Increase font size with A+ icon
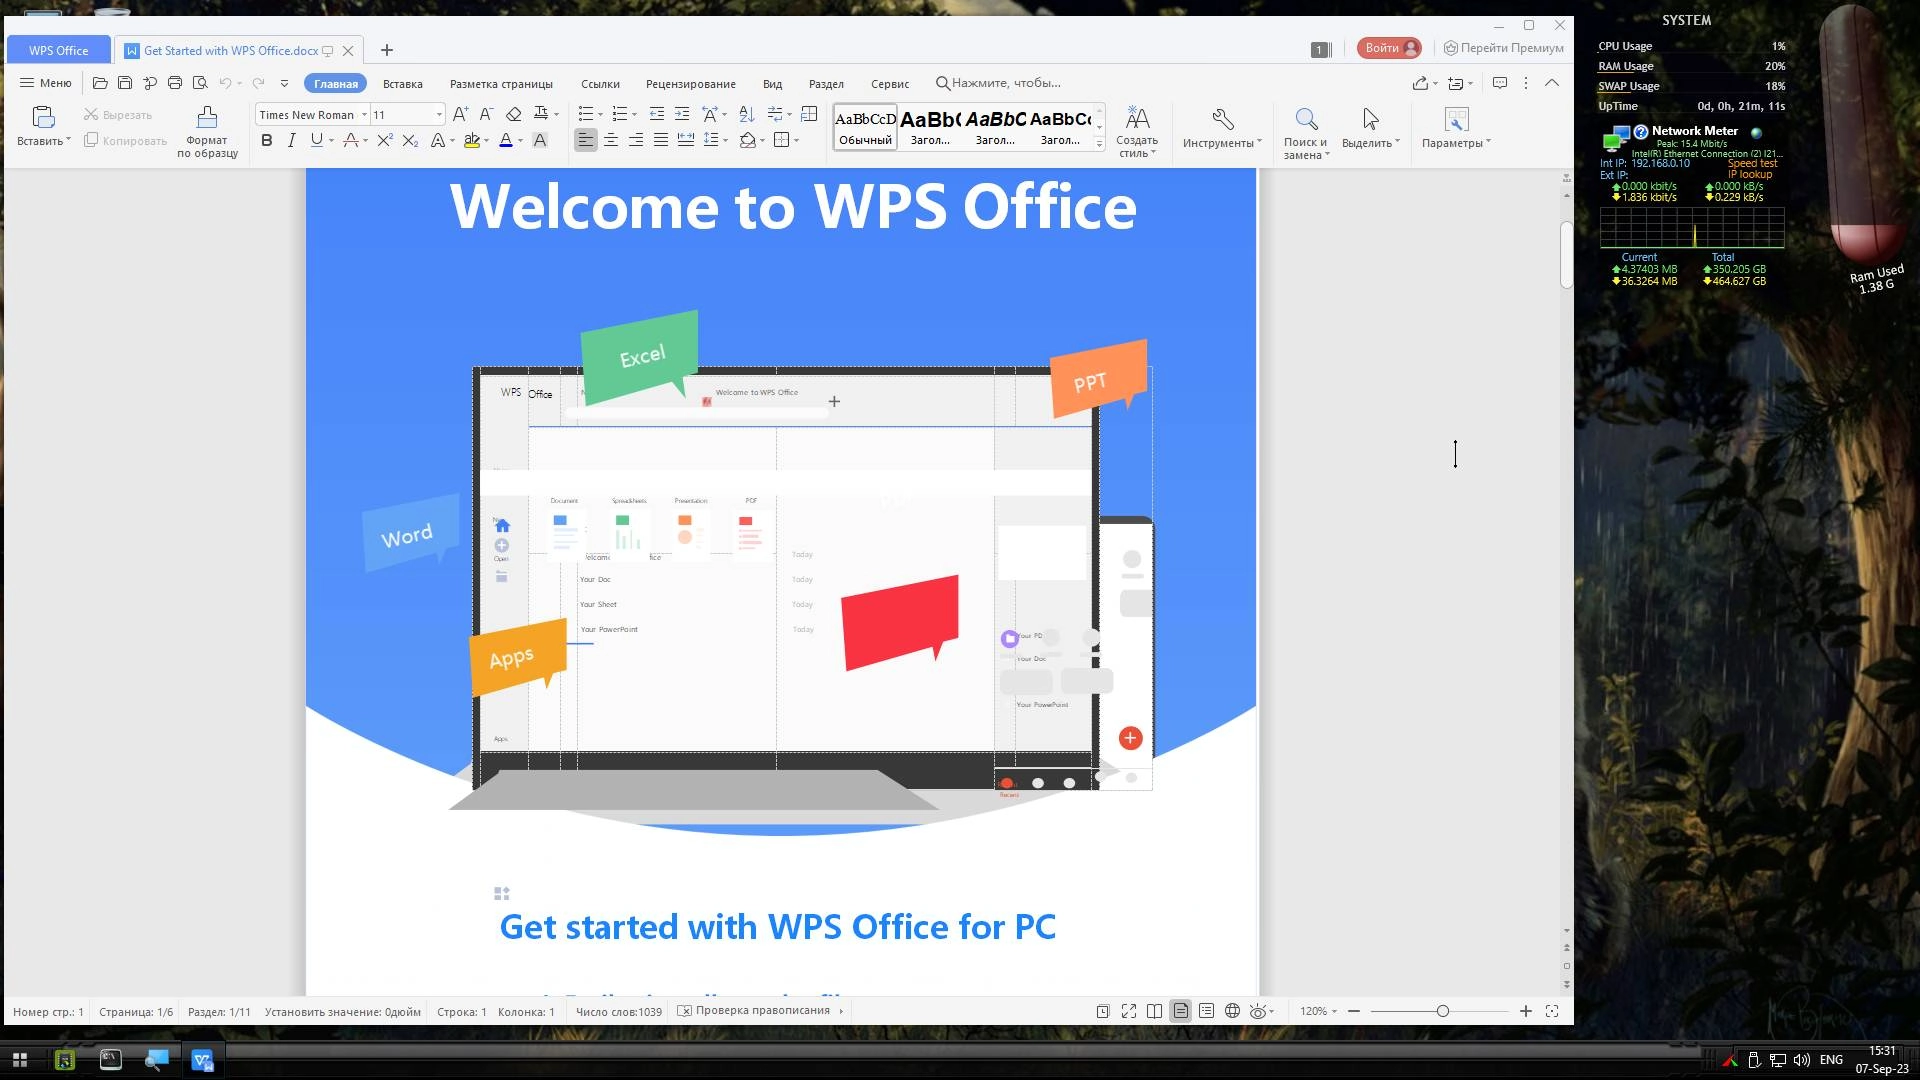The width and height of the screenshot is (1920, 1080). [x=460, y=114]
